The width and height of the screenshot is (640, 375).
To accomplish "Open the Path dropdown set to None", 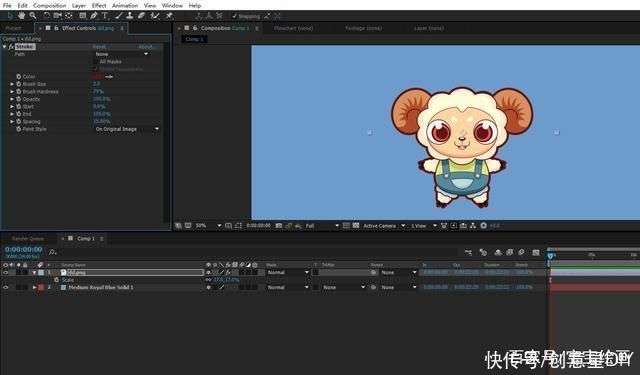I will (x=122, y=54).
